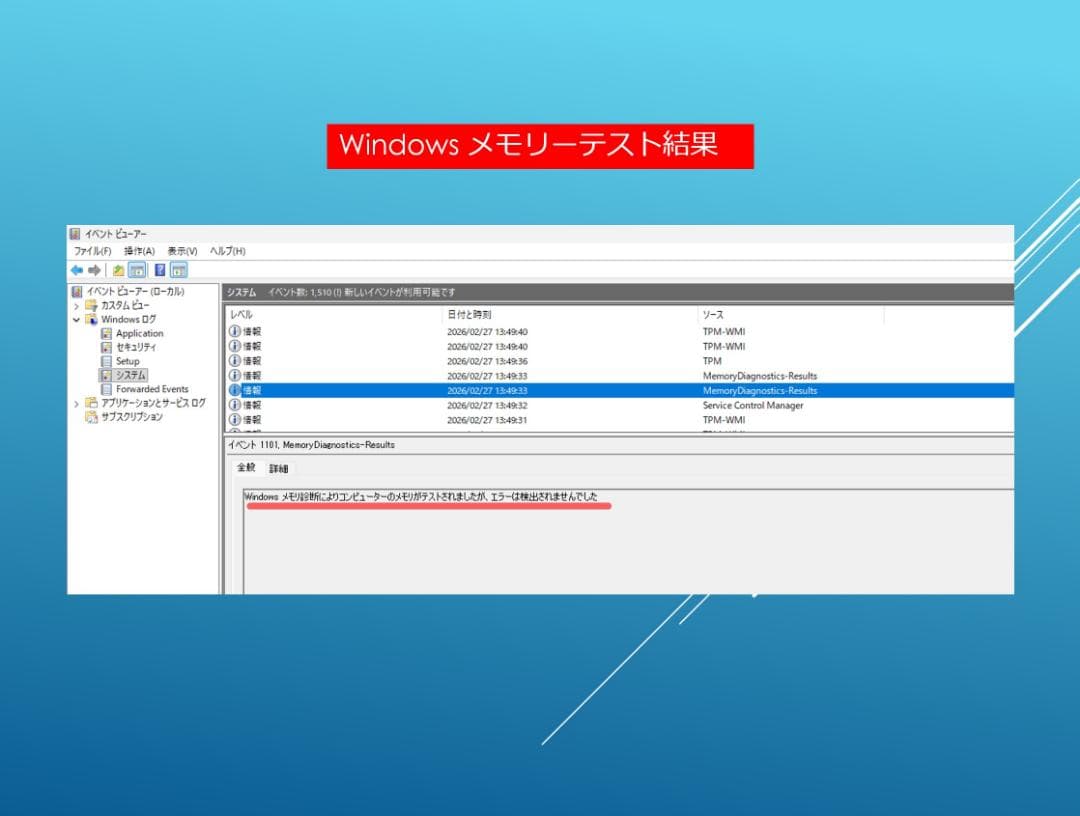Image resolution: width=1080 pixels, height=816 pixels.
Task: Select カスタム ビュー in the tree
Action: [125, 305]
